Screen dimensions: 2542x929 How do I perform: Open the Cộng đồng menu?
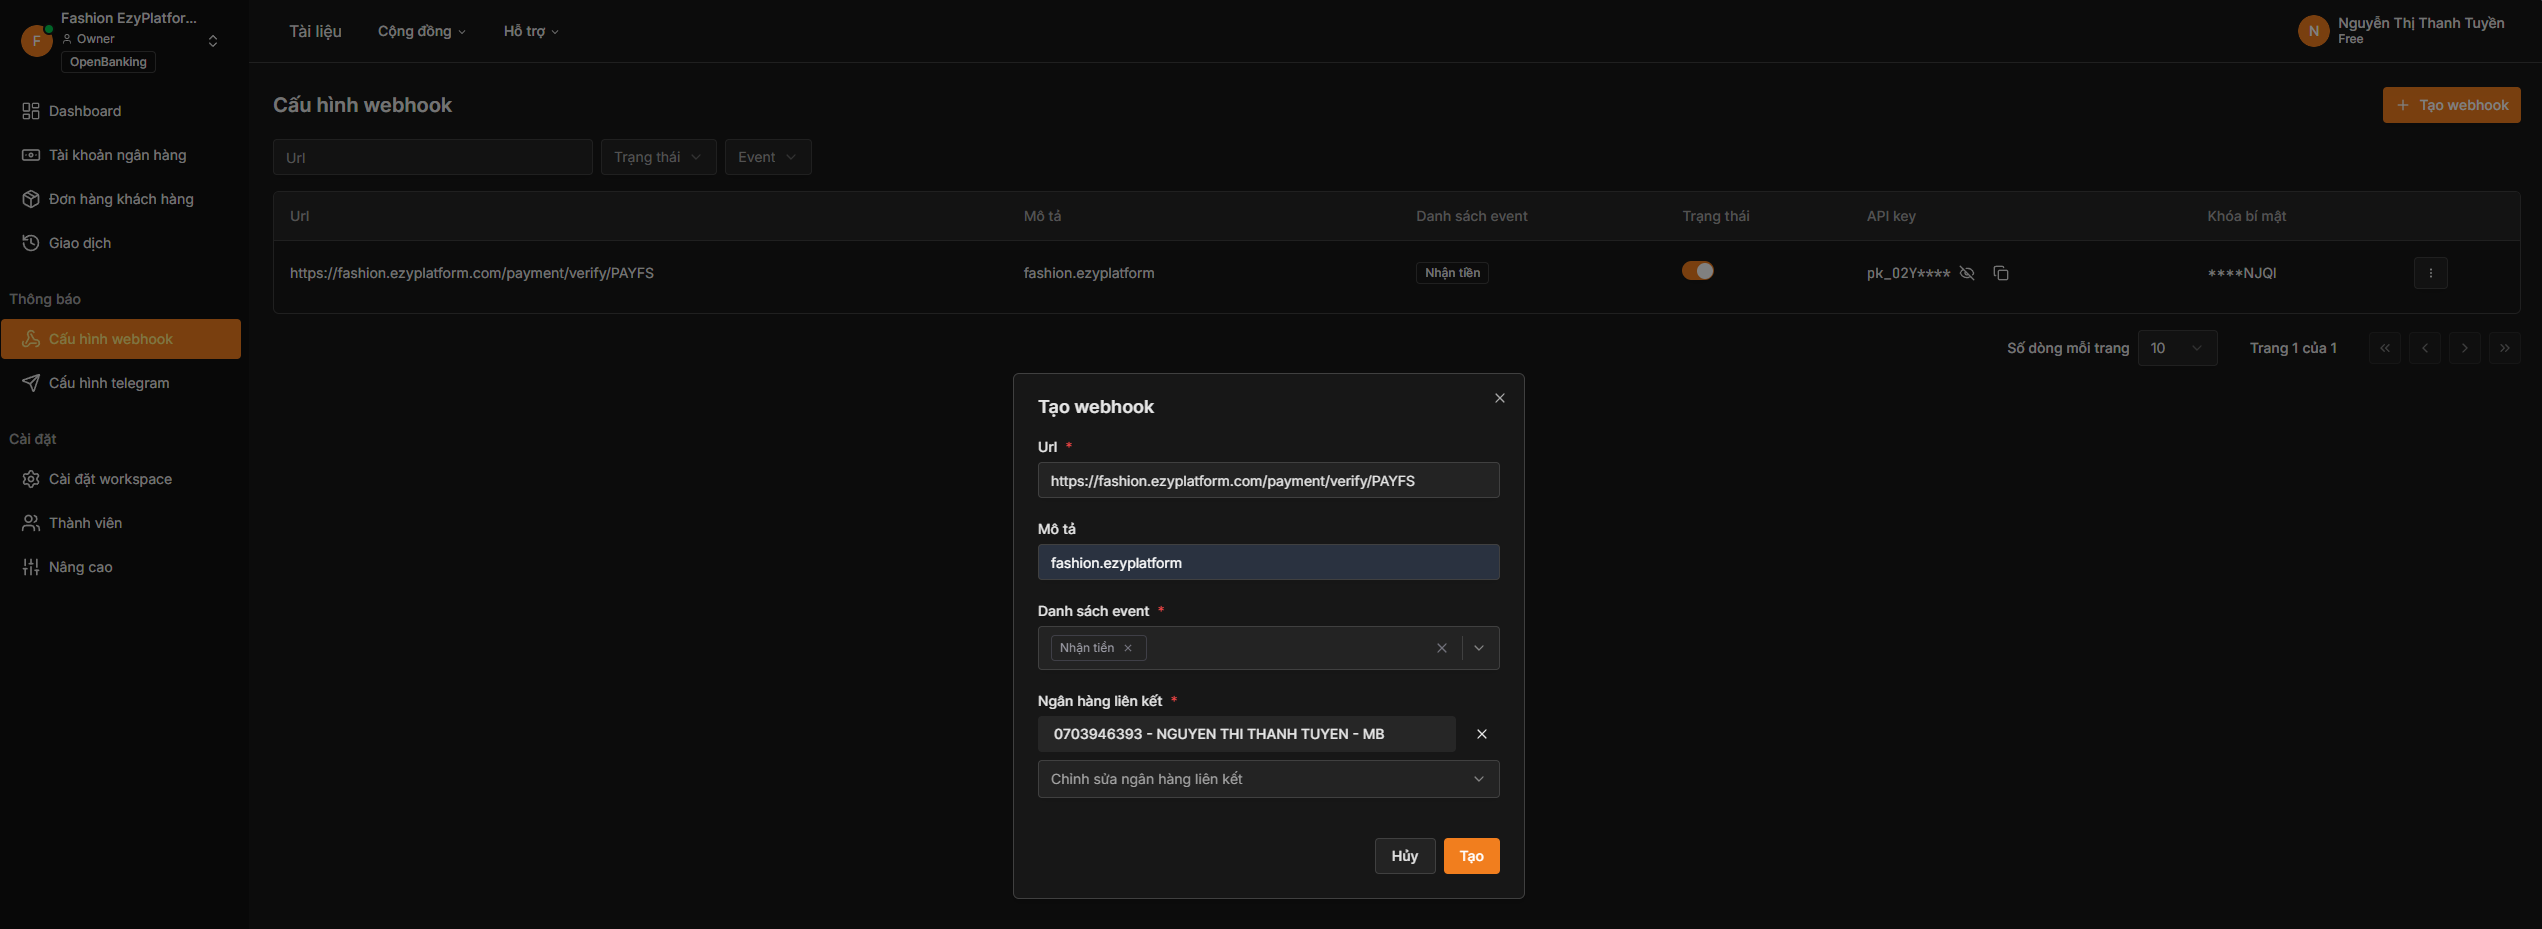tap(421, 31)
